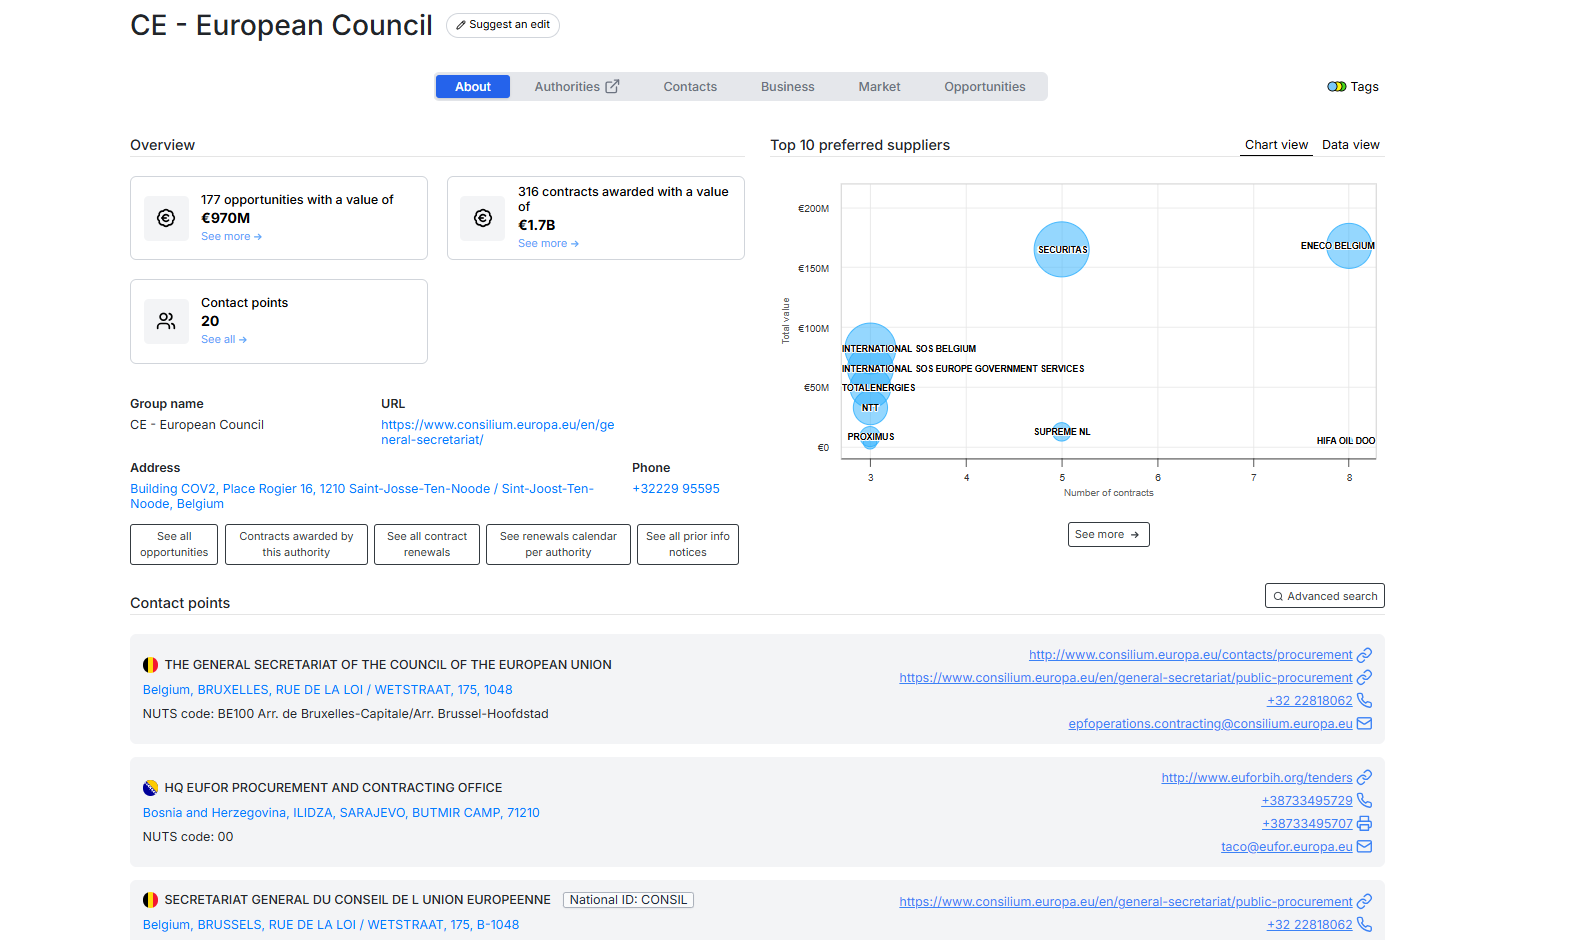Image resolution: width=1582 pixels, height=940 pixels.
Task: Click link icon next to euforbih.org/tenders
Action: coord(1364,778)
